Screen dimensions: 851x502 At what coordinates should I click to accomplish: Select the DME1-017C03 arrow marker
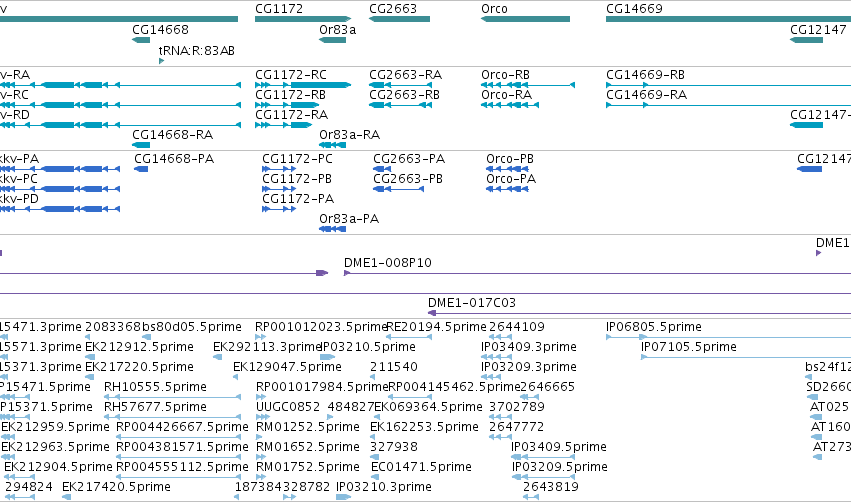(432, 313)
